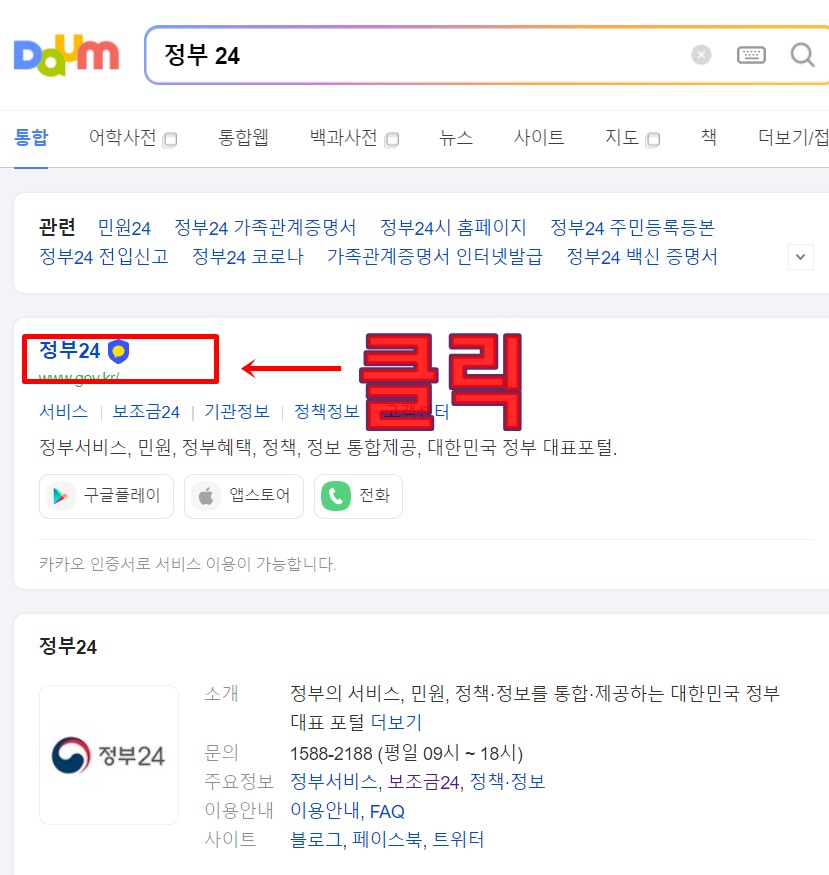Click new-window icon next to 어학사전
This screenshot has width=829, height=875.
pos(170,140)
